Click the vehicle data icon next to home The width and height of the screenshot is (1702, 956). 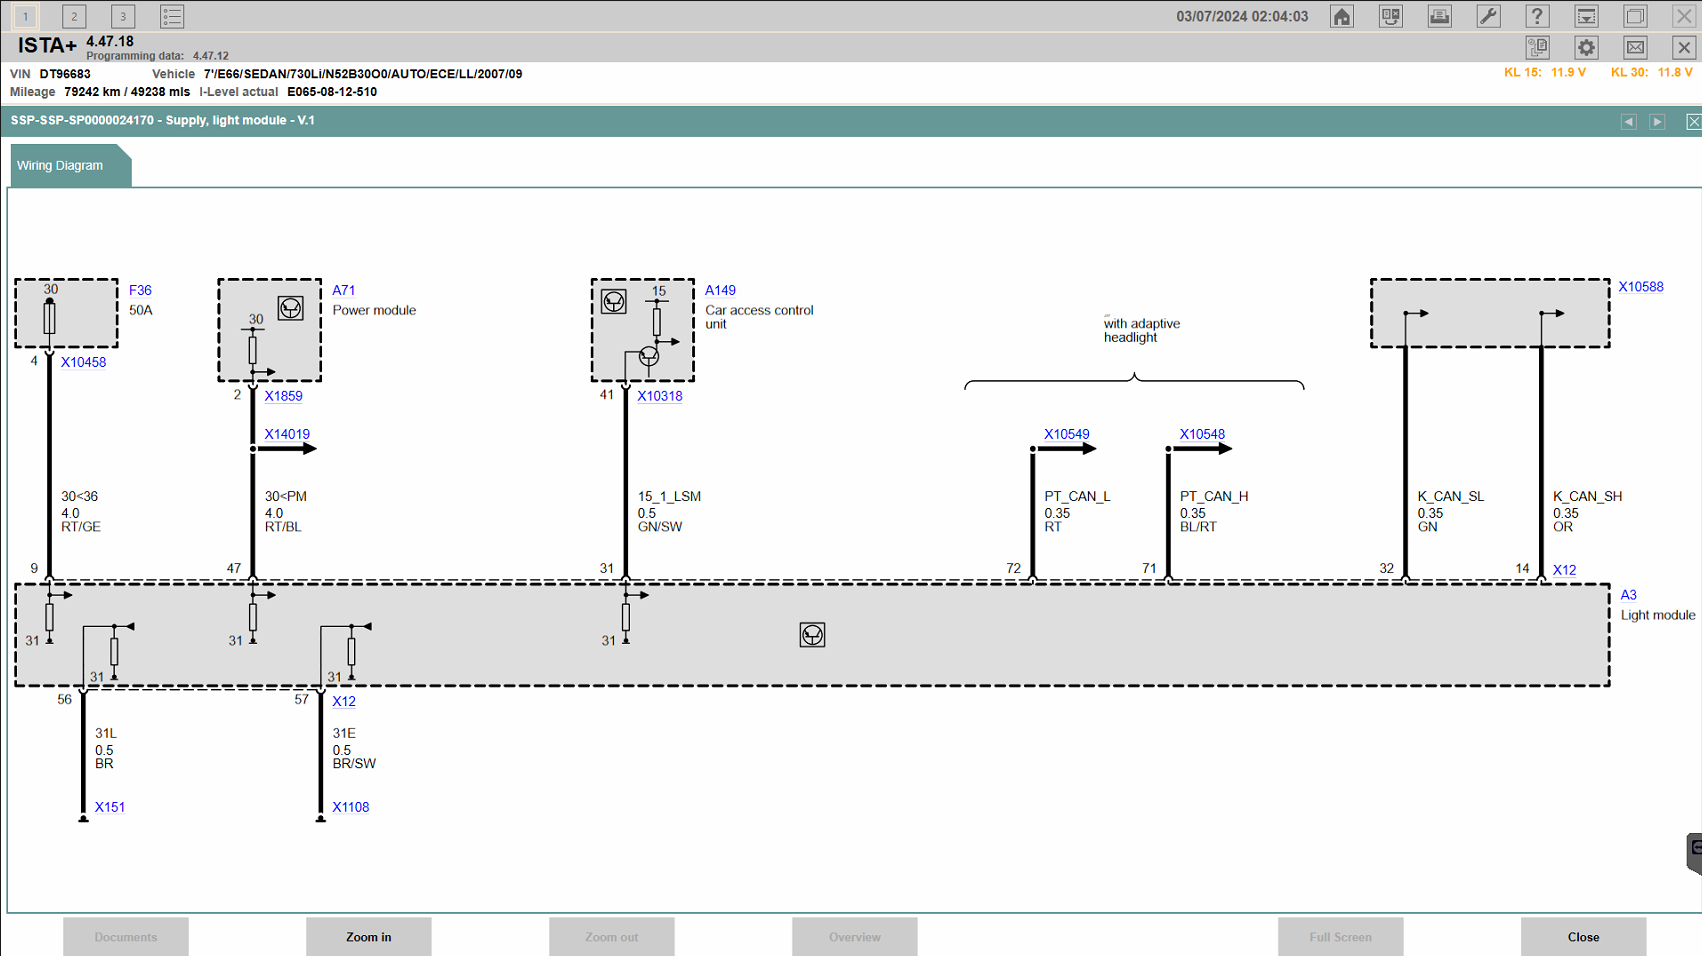click(1391, 16)
